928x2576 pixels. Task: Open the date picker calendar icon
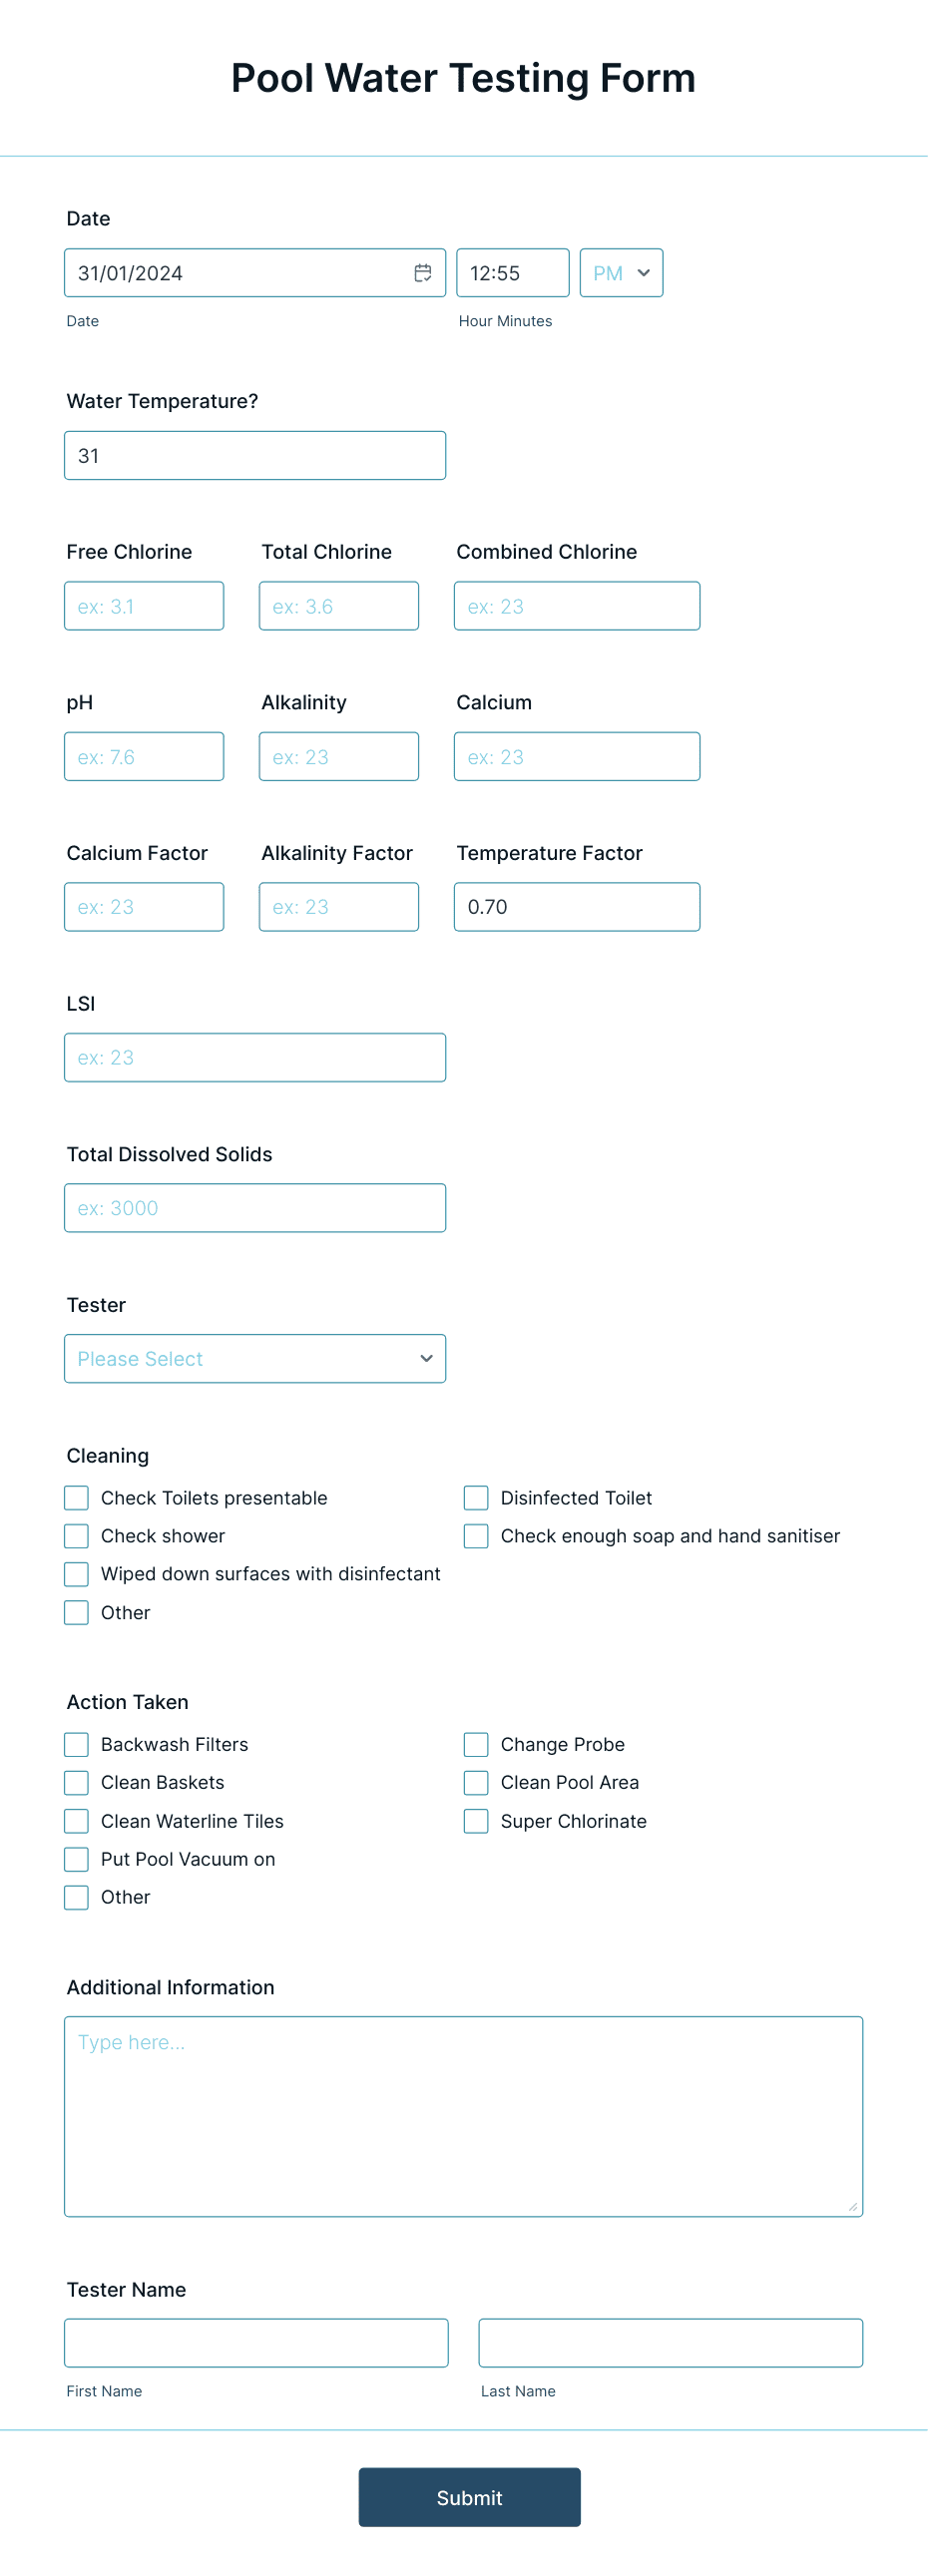pyautogui.click(x=422, y=272)
